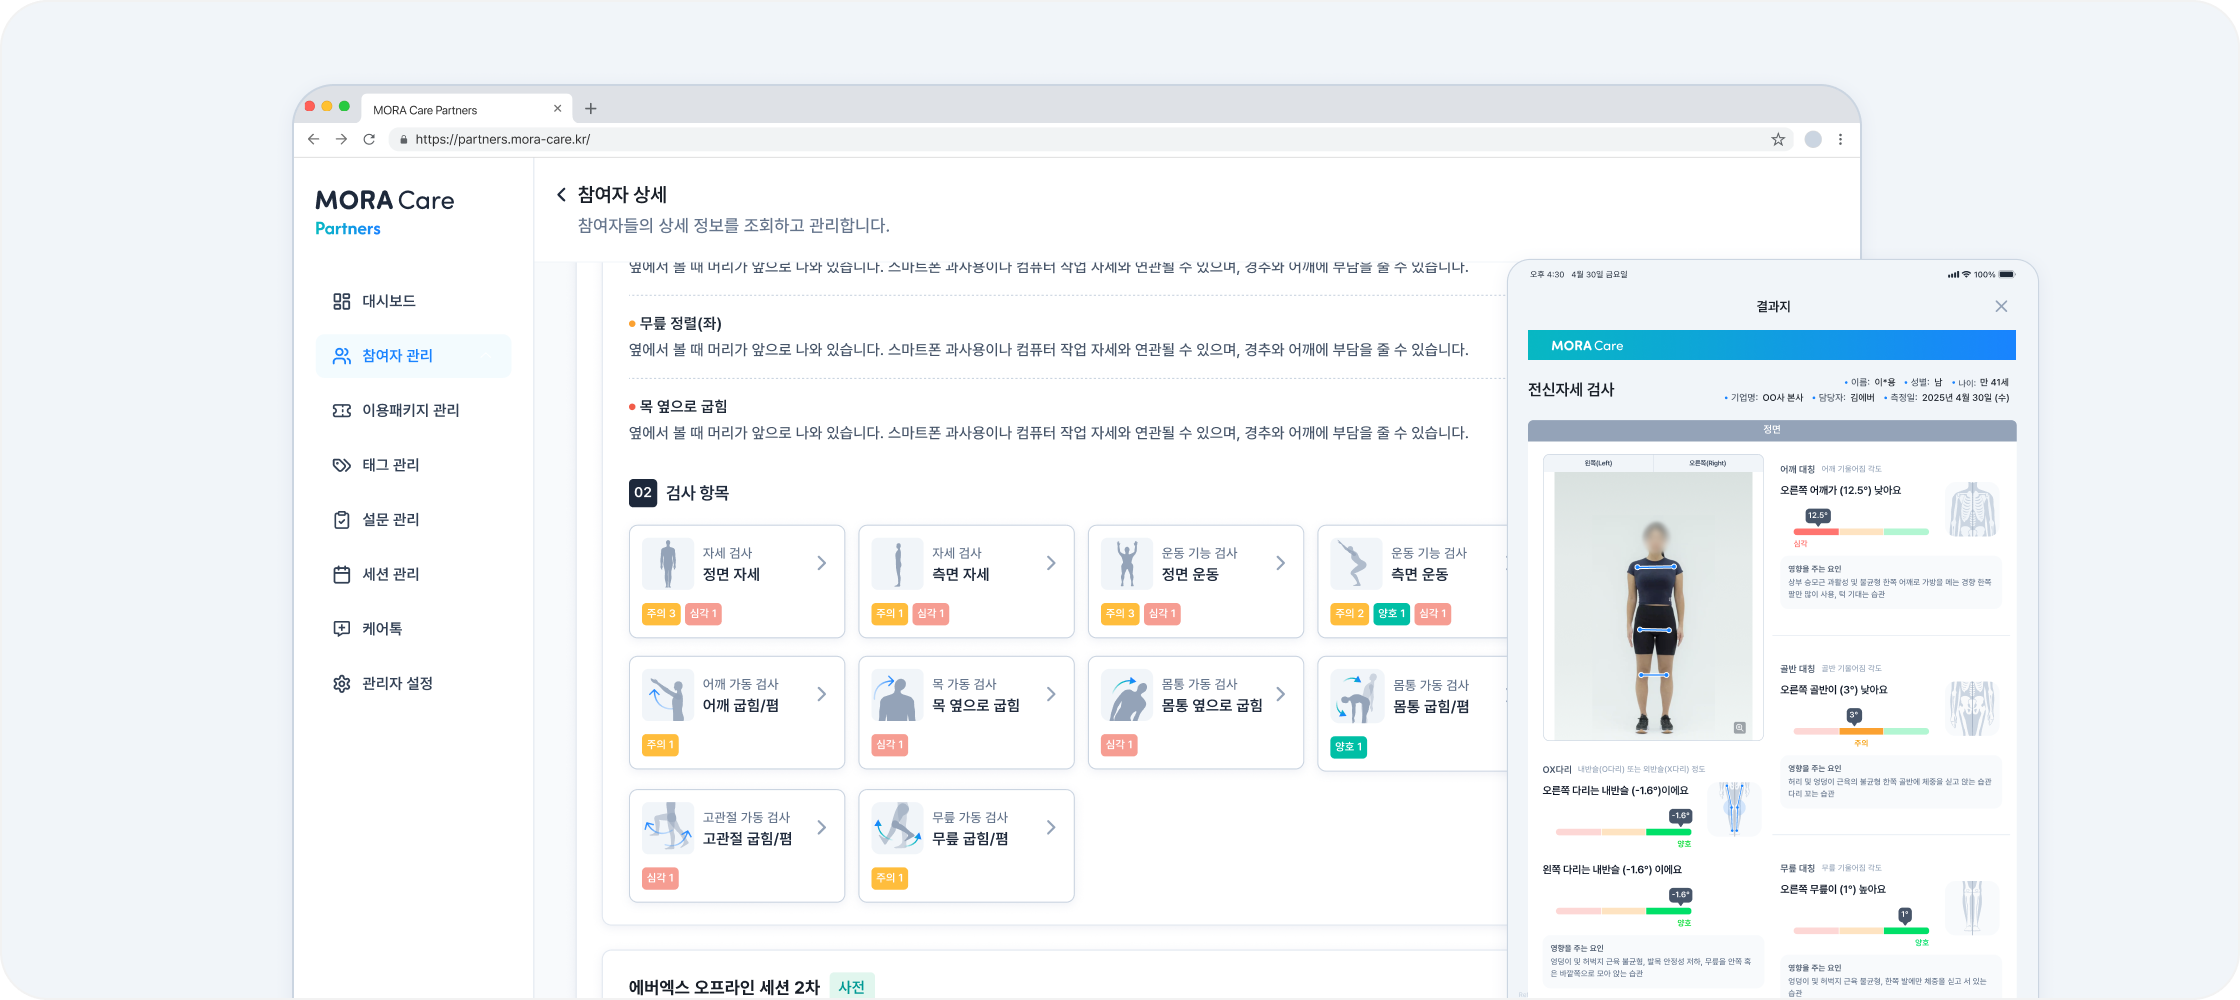Viewport: 2240px width, 1000px height.
Task: Click the 정면 section header in 결과지
Action: pyautogui.click(x=1772, y=430)
